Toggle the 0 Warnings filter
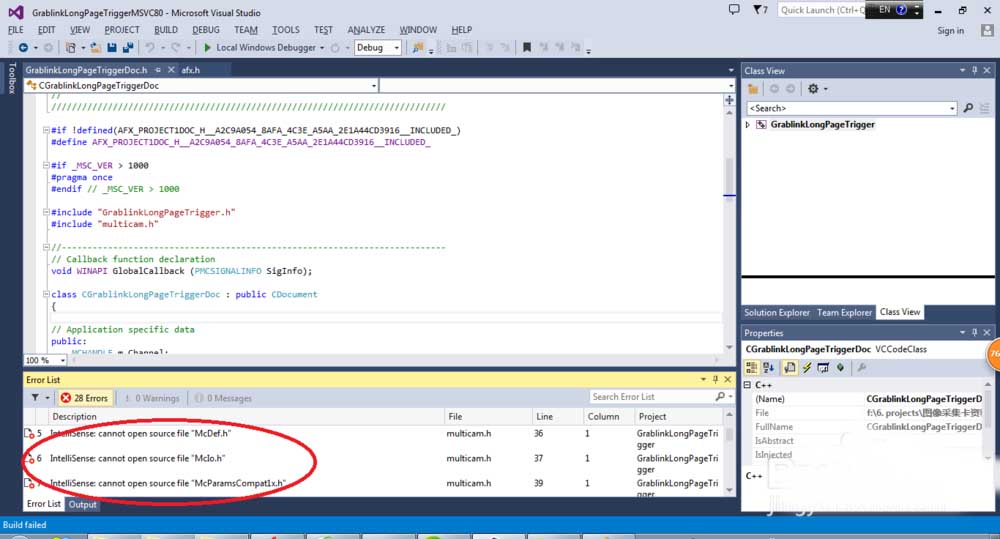The image size is (1000, 539). [152, 398]
